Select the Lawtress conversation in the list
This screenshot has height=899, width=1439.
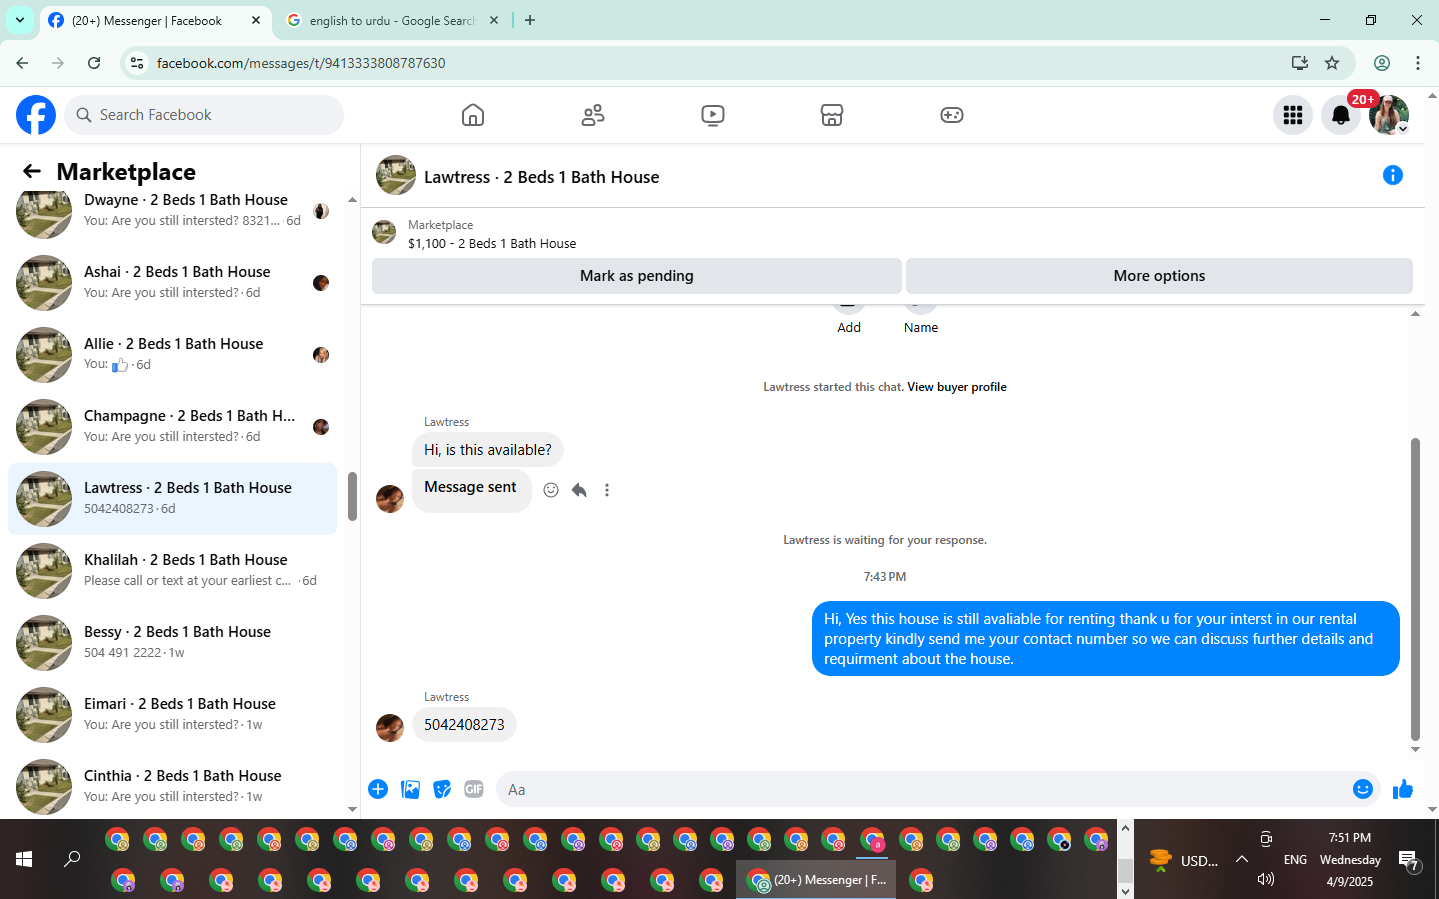pyautogui.click(x=172, y=499)
